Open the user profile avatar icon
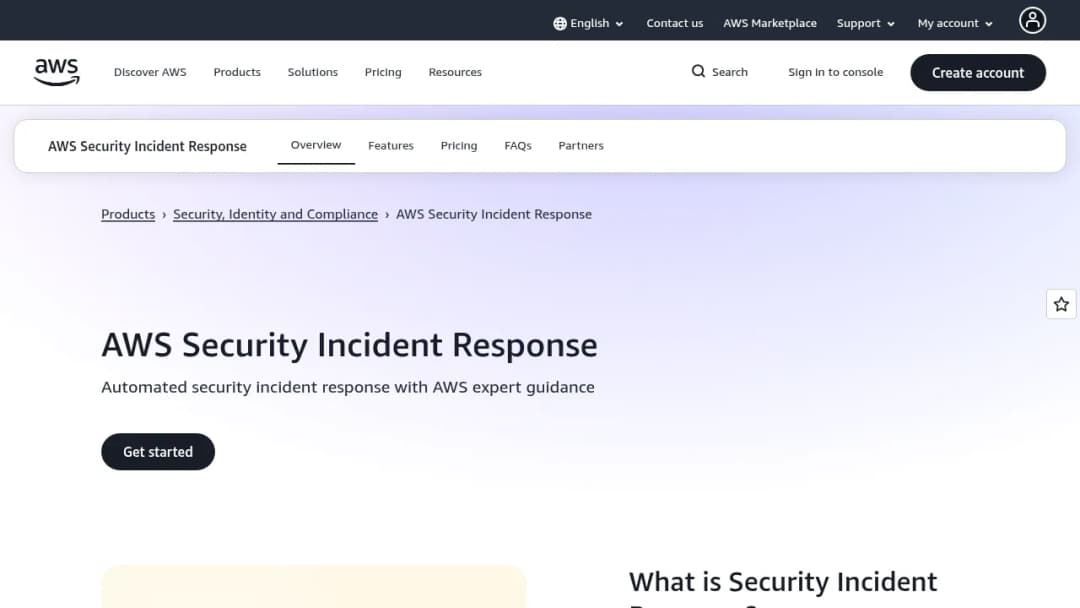The width and height of the screenshot is (1080, 608). click(1032, 21)
